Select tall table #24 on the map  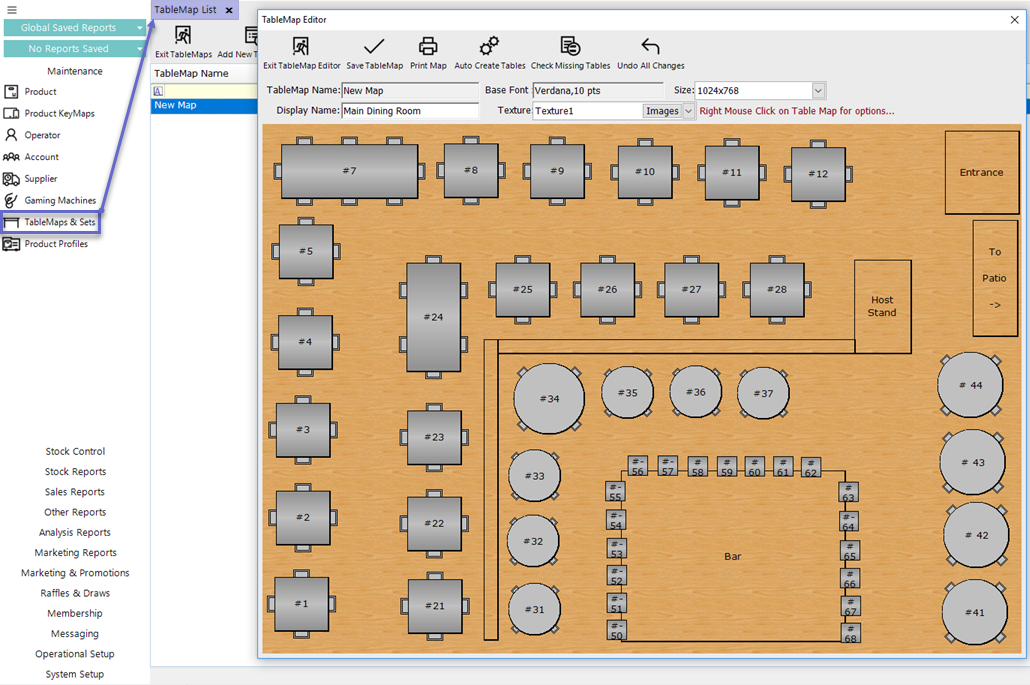click(433, 317)
